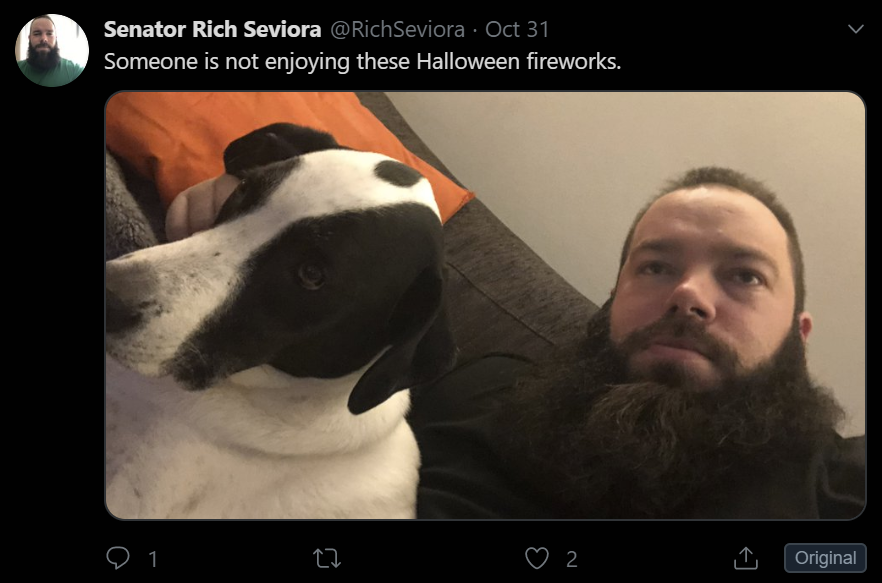Click the tweet text about Halloween fireworks

point(362,61)
